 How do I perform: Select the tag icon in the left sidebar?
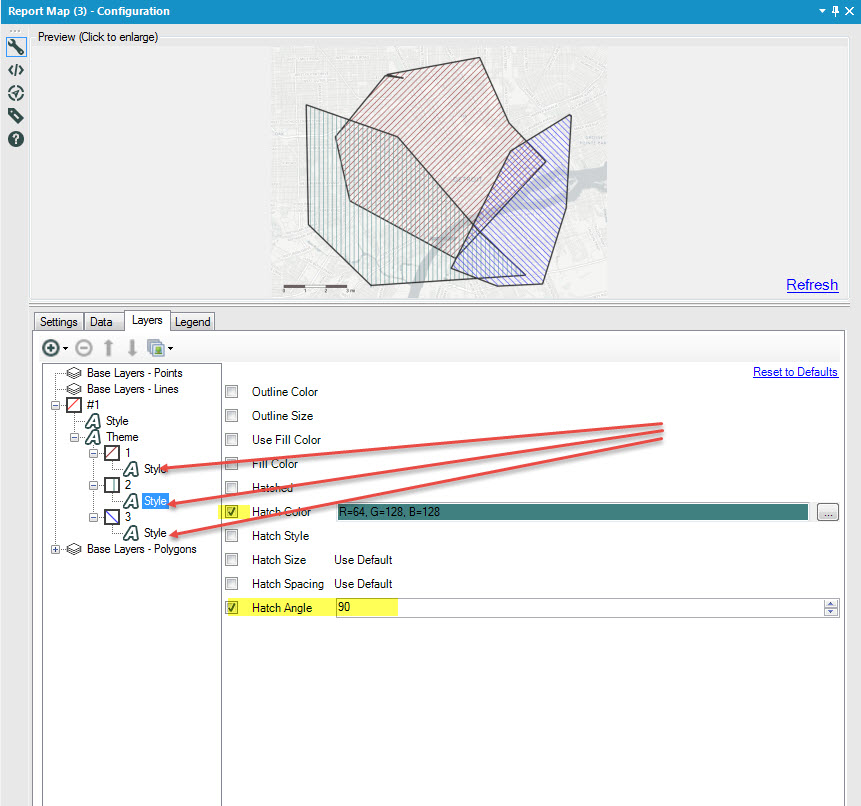[16, 116]
